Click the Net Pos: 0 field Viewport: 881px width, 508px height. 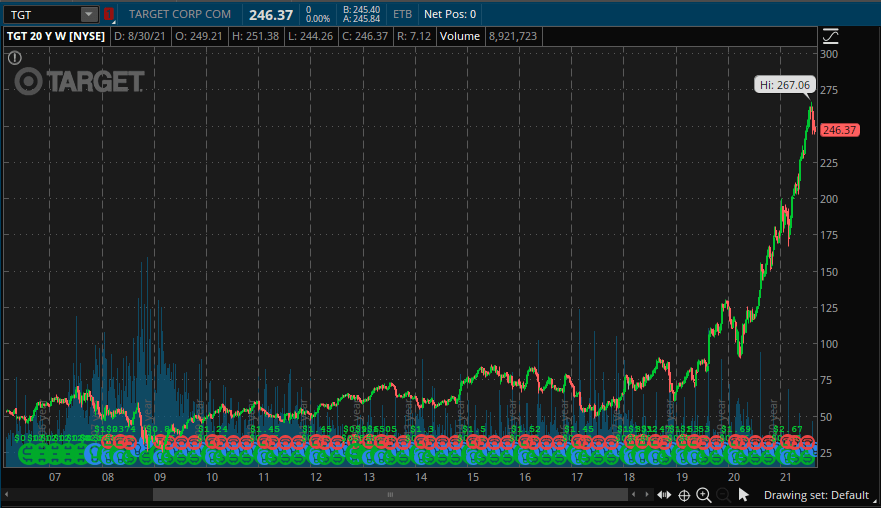[450, 14]
